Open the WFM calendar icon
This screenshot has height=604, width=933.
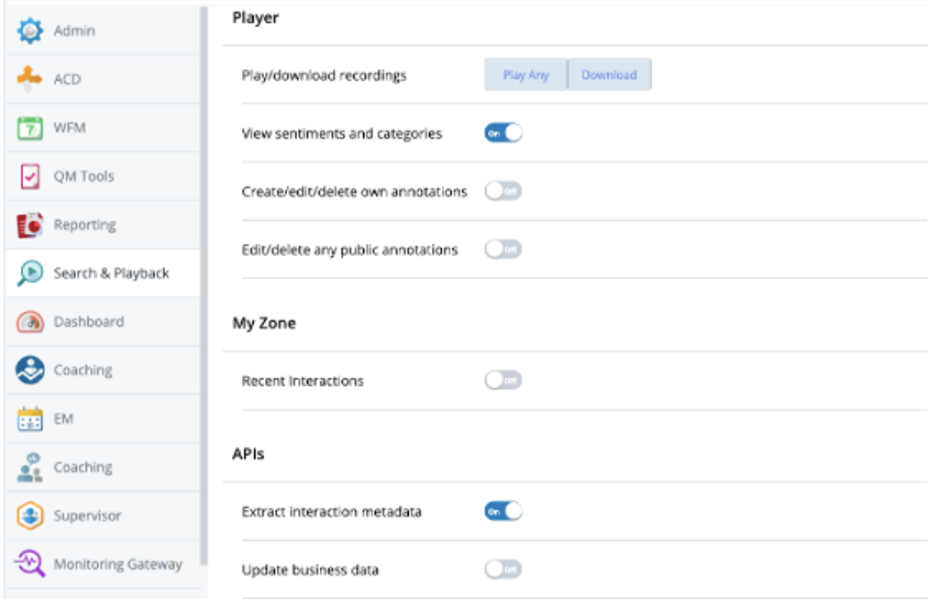pos(30,127)
